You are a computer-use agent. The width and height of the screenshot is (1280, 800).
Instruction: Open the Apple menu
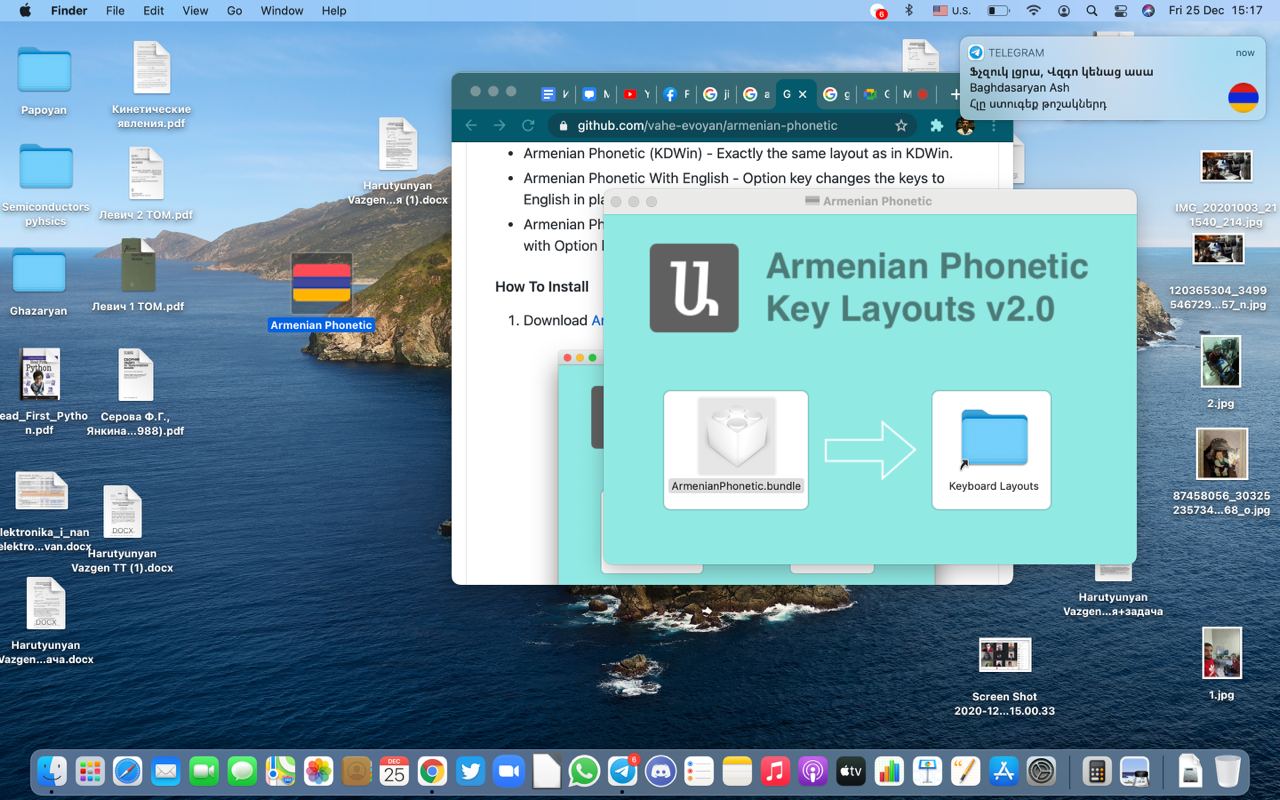point(24,11)
